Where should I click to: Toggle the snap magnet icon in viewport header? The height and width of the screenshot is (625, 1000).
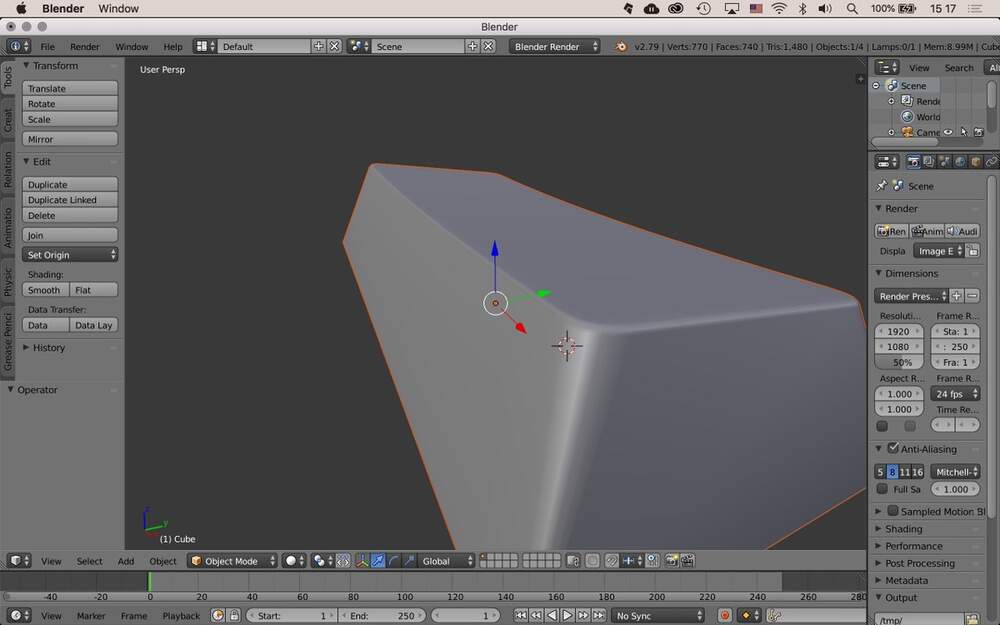611,561
